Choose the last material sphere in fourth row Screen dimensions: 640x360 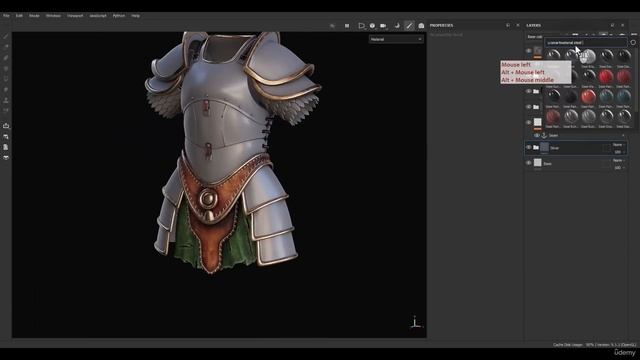click(624, 117)
